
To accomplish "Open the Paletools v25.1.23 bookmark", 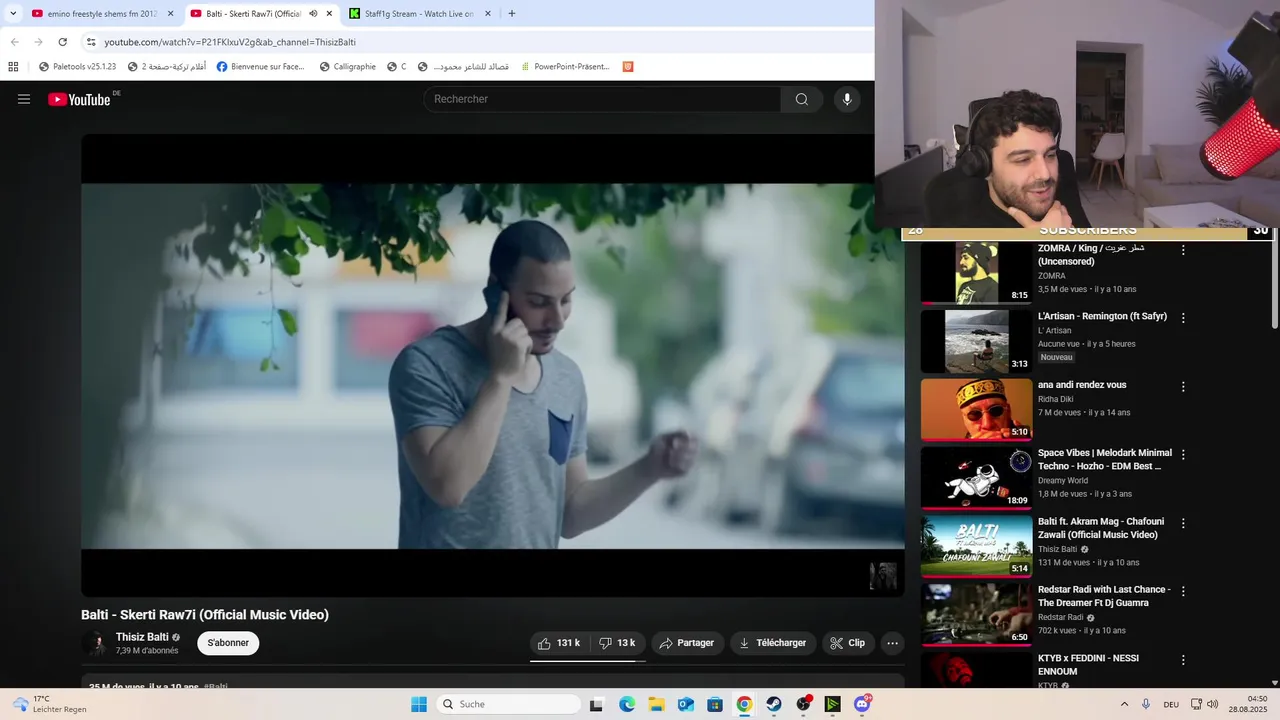I will (77, 67).
